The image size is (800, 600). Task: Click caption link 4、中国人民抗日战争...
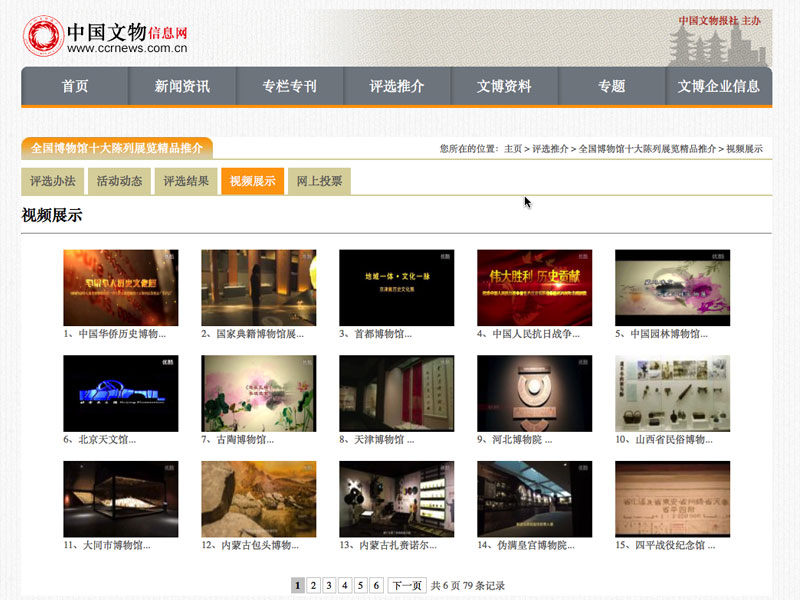tap(529, 334)
